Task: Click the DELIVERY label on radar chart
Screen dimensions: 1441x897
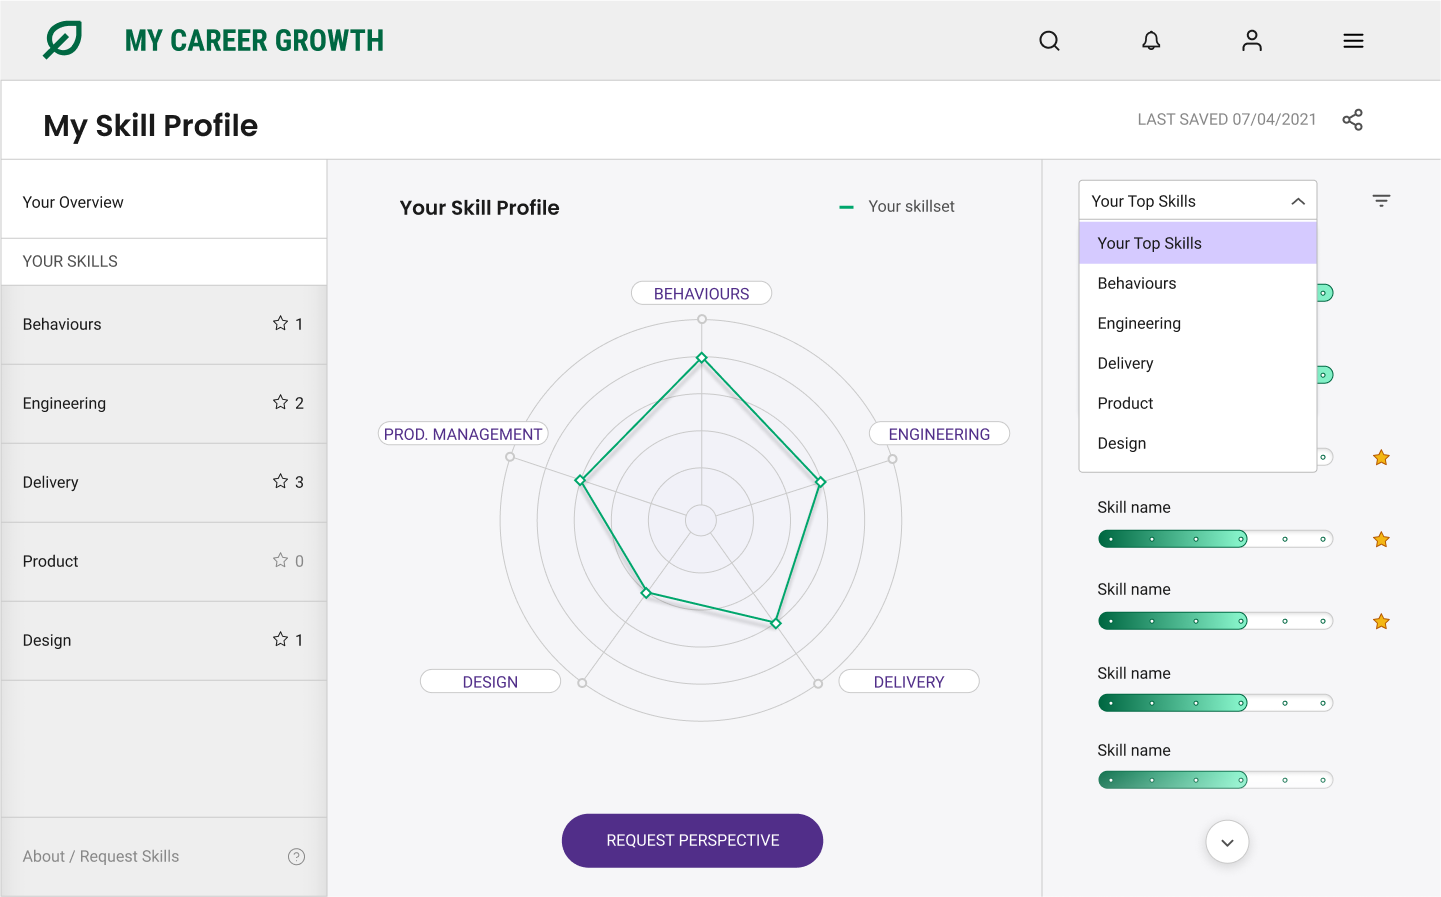Action: point(908,682)
